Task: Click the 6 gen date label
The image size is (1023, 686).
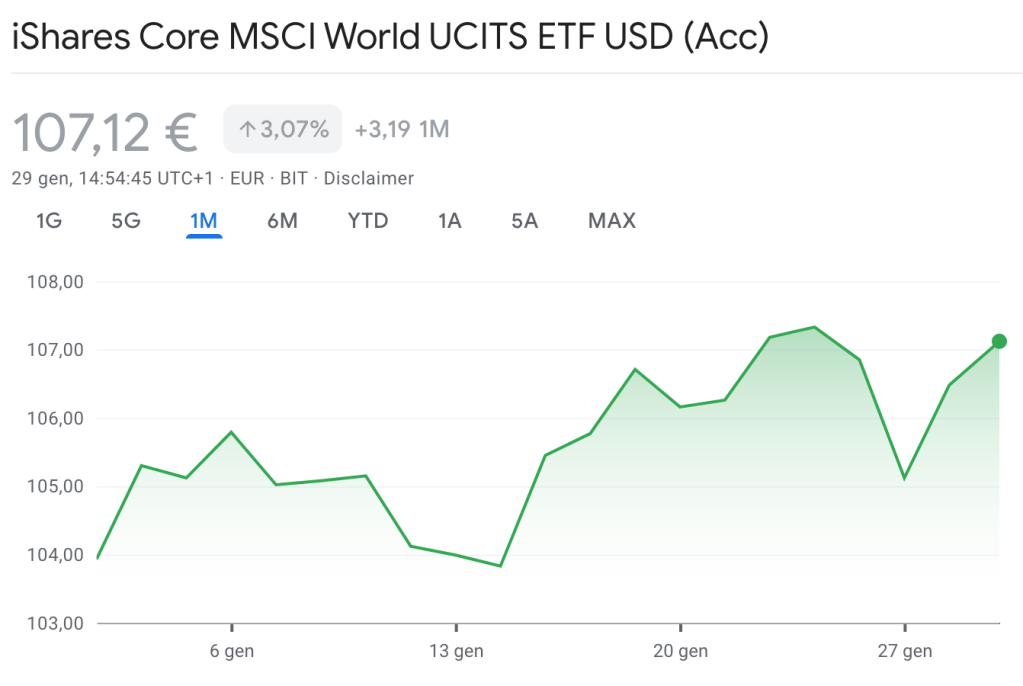Action: [x=232, y=651]
